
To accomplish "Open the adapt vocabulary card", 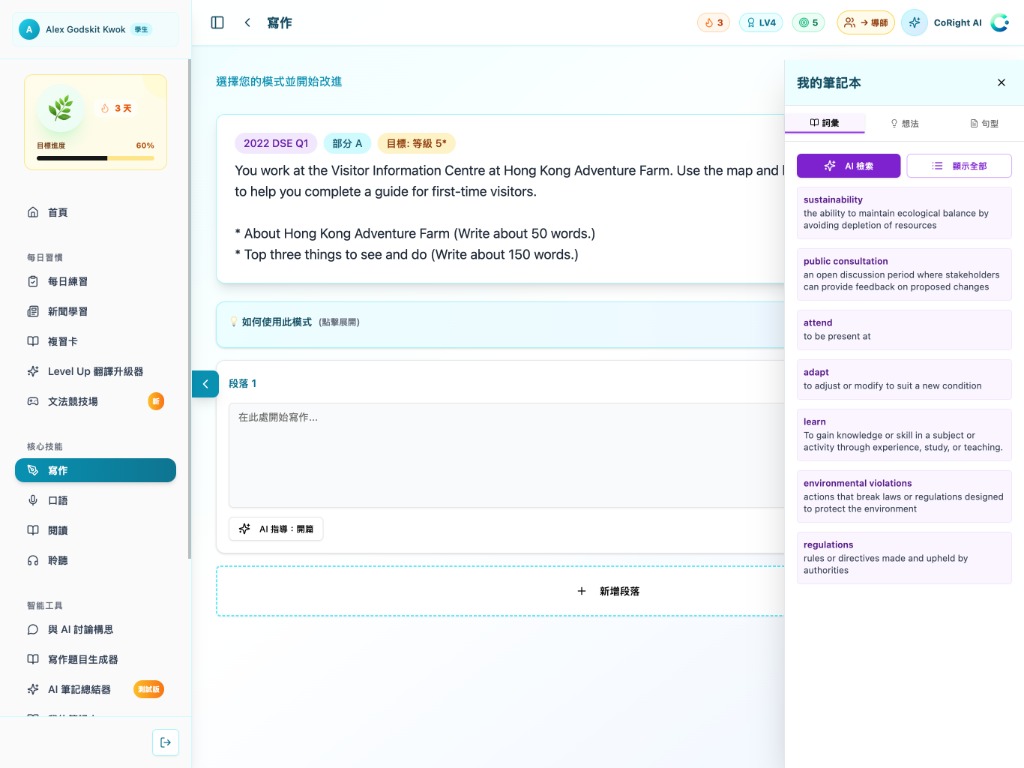I will pyautogui.click(x=904, y=379).
